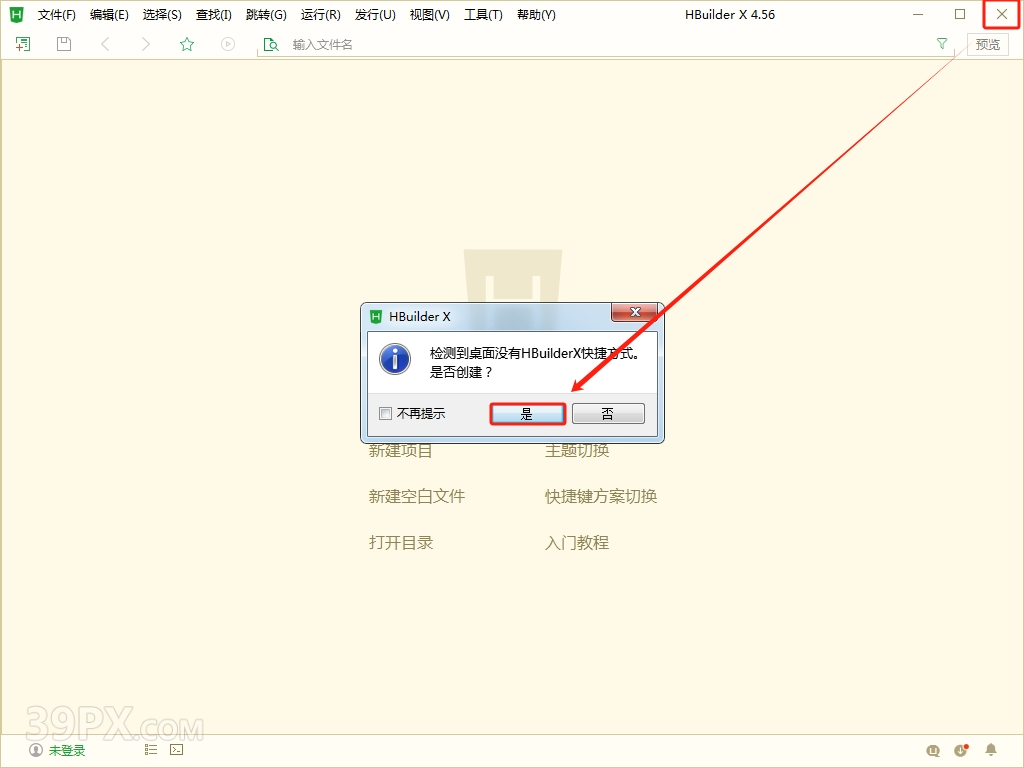1024x768 pixels.
Task: Open the 视图(V) menu
Action: click(x=430, y=15)
